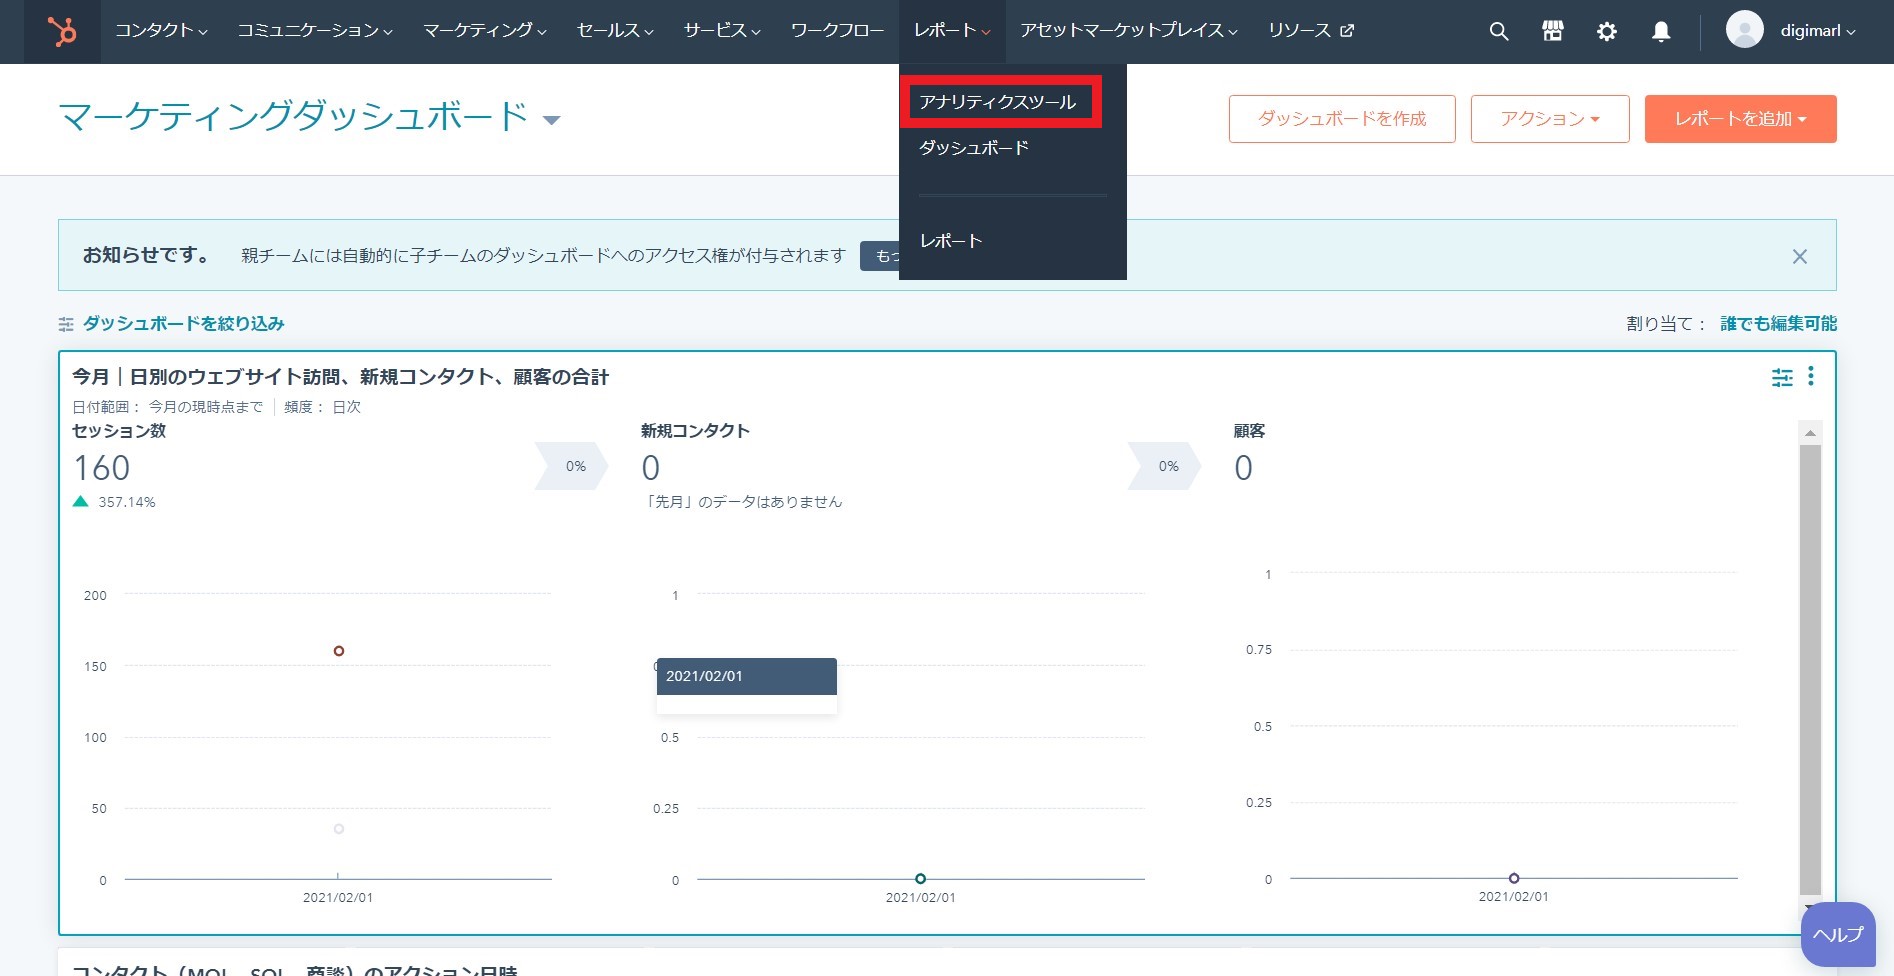
Task: Click the HubSpot sprocket logo
Action: (x=62, y=32)
